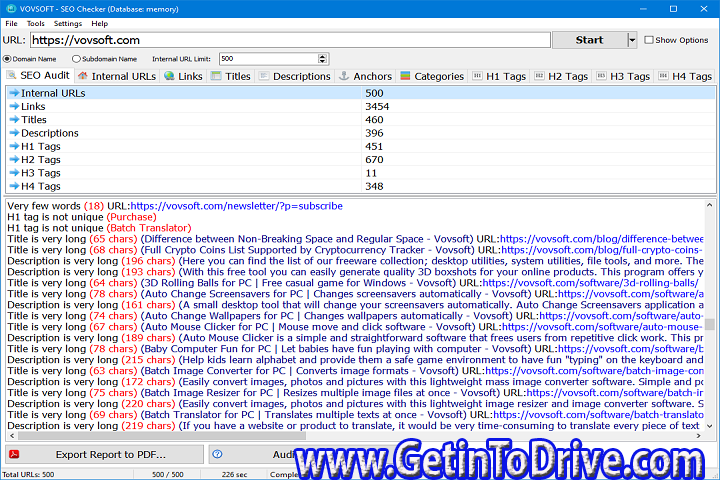Click the horizontal scrollbar right arrow
Image resolution: width=720 pixels, height=480 pixels.
click(699, 435)
